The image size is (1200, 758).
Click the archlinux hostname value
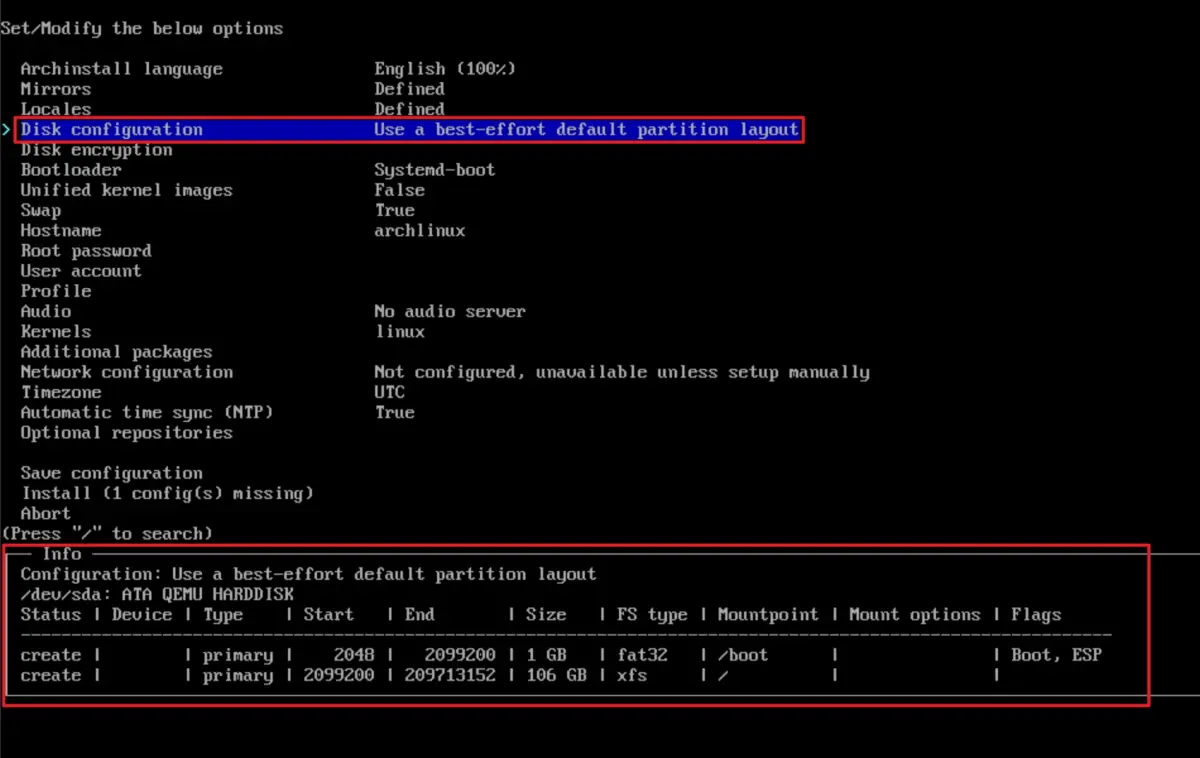(419, 230)
